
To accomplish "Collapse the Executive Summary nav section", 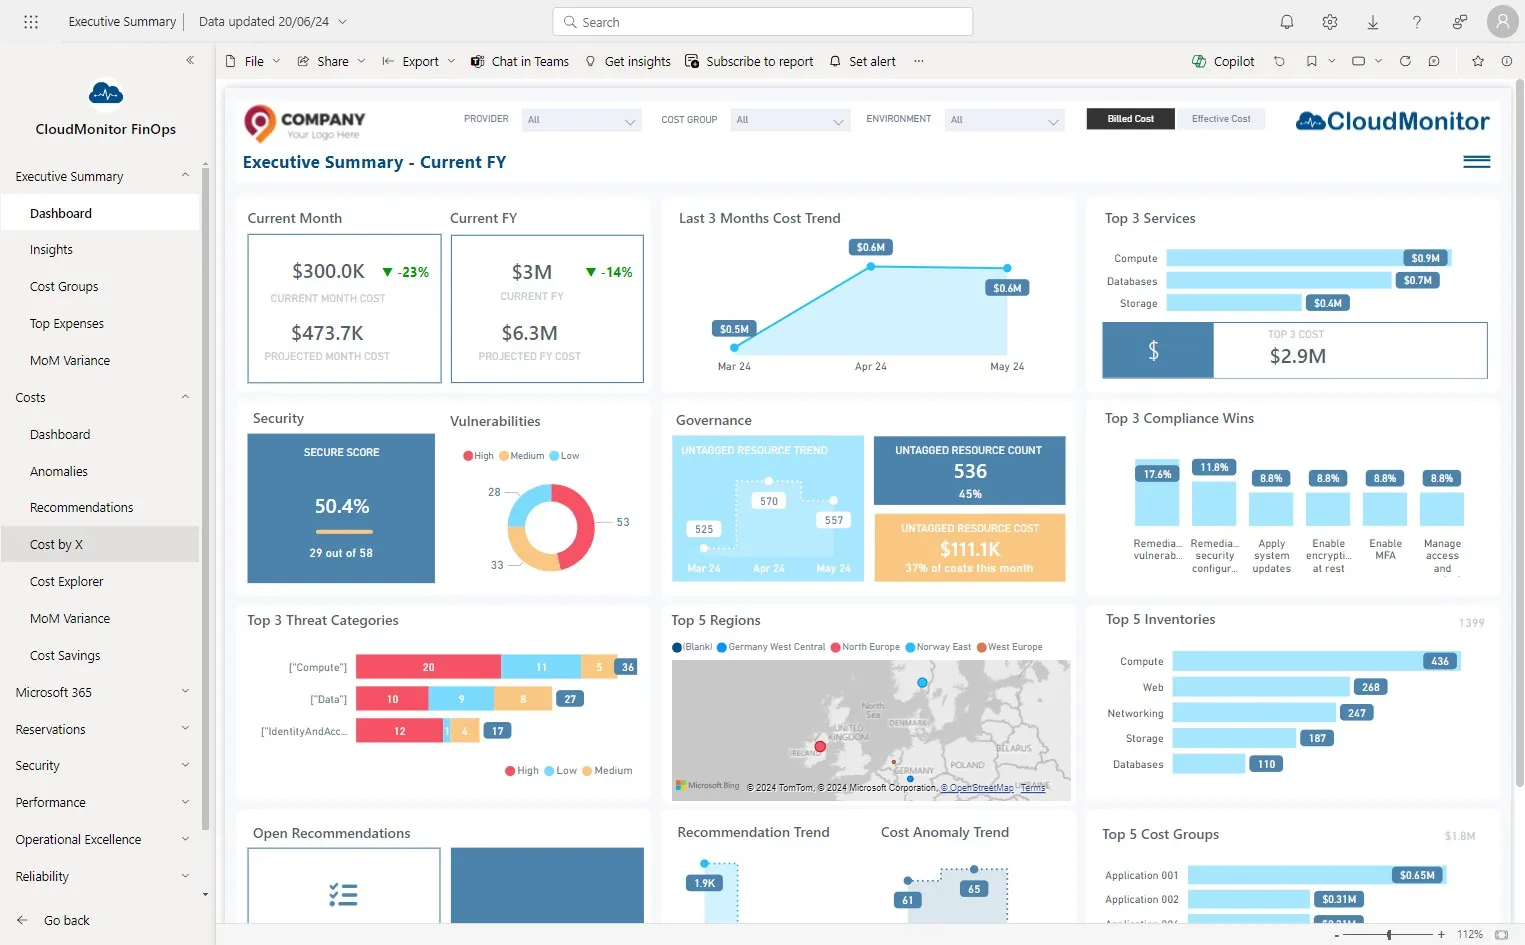I will coord(185,175).
